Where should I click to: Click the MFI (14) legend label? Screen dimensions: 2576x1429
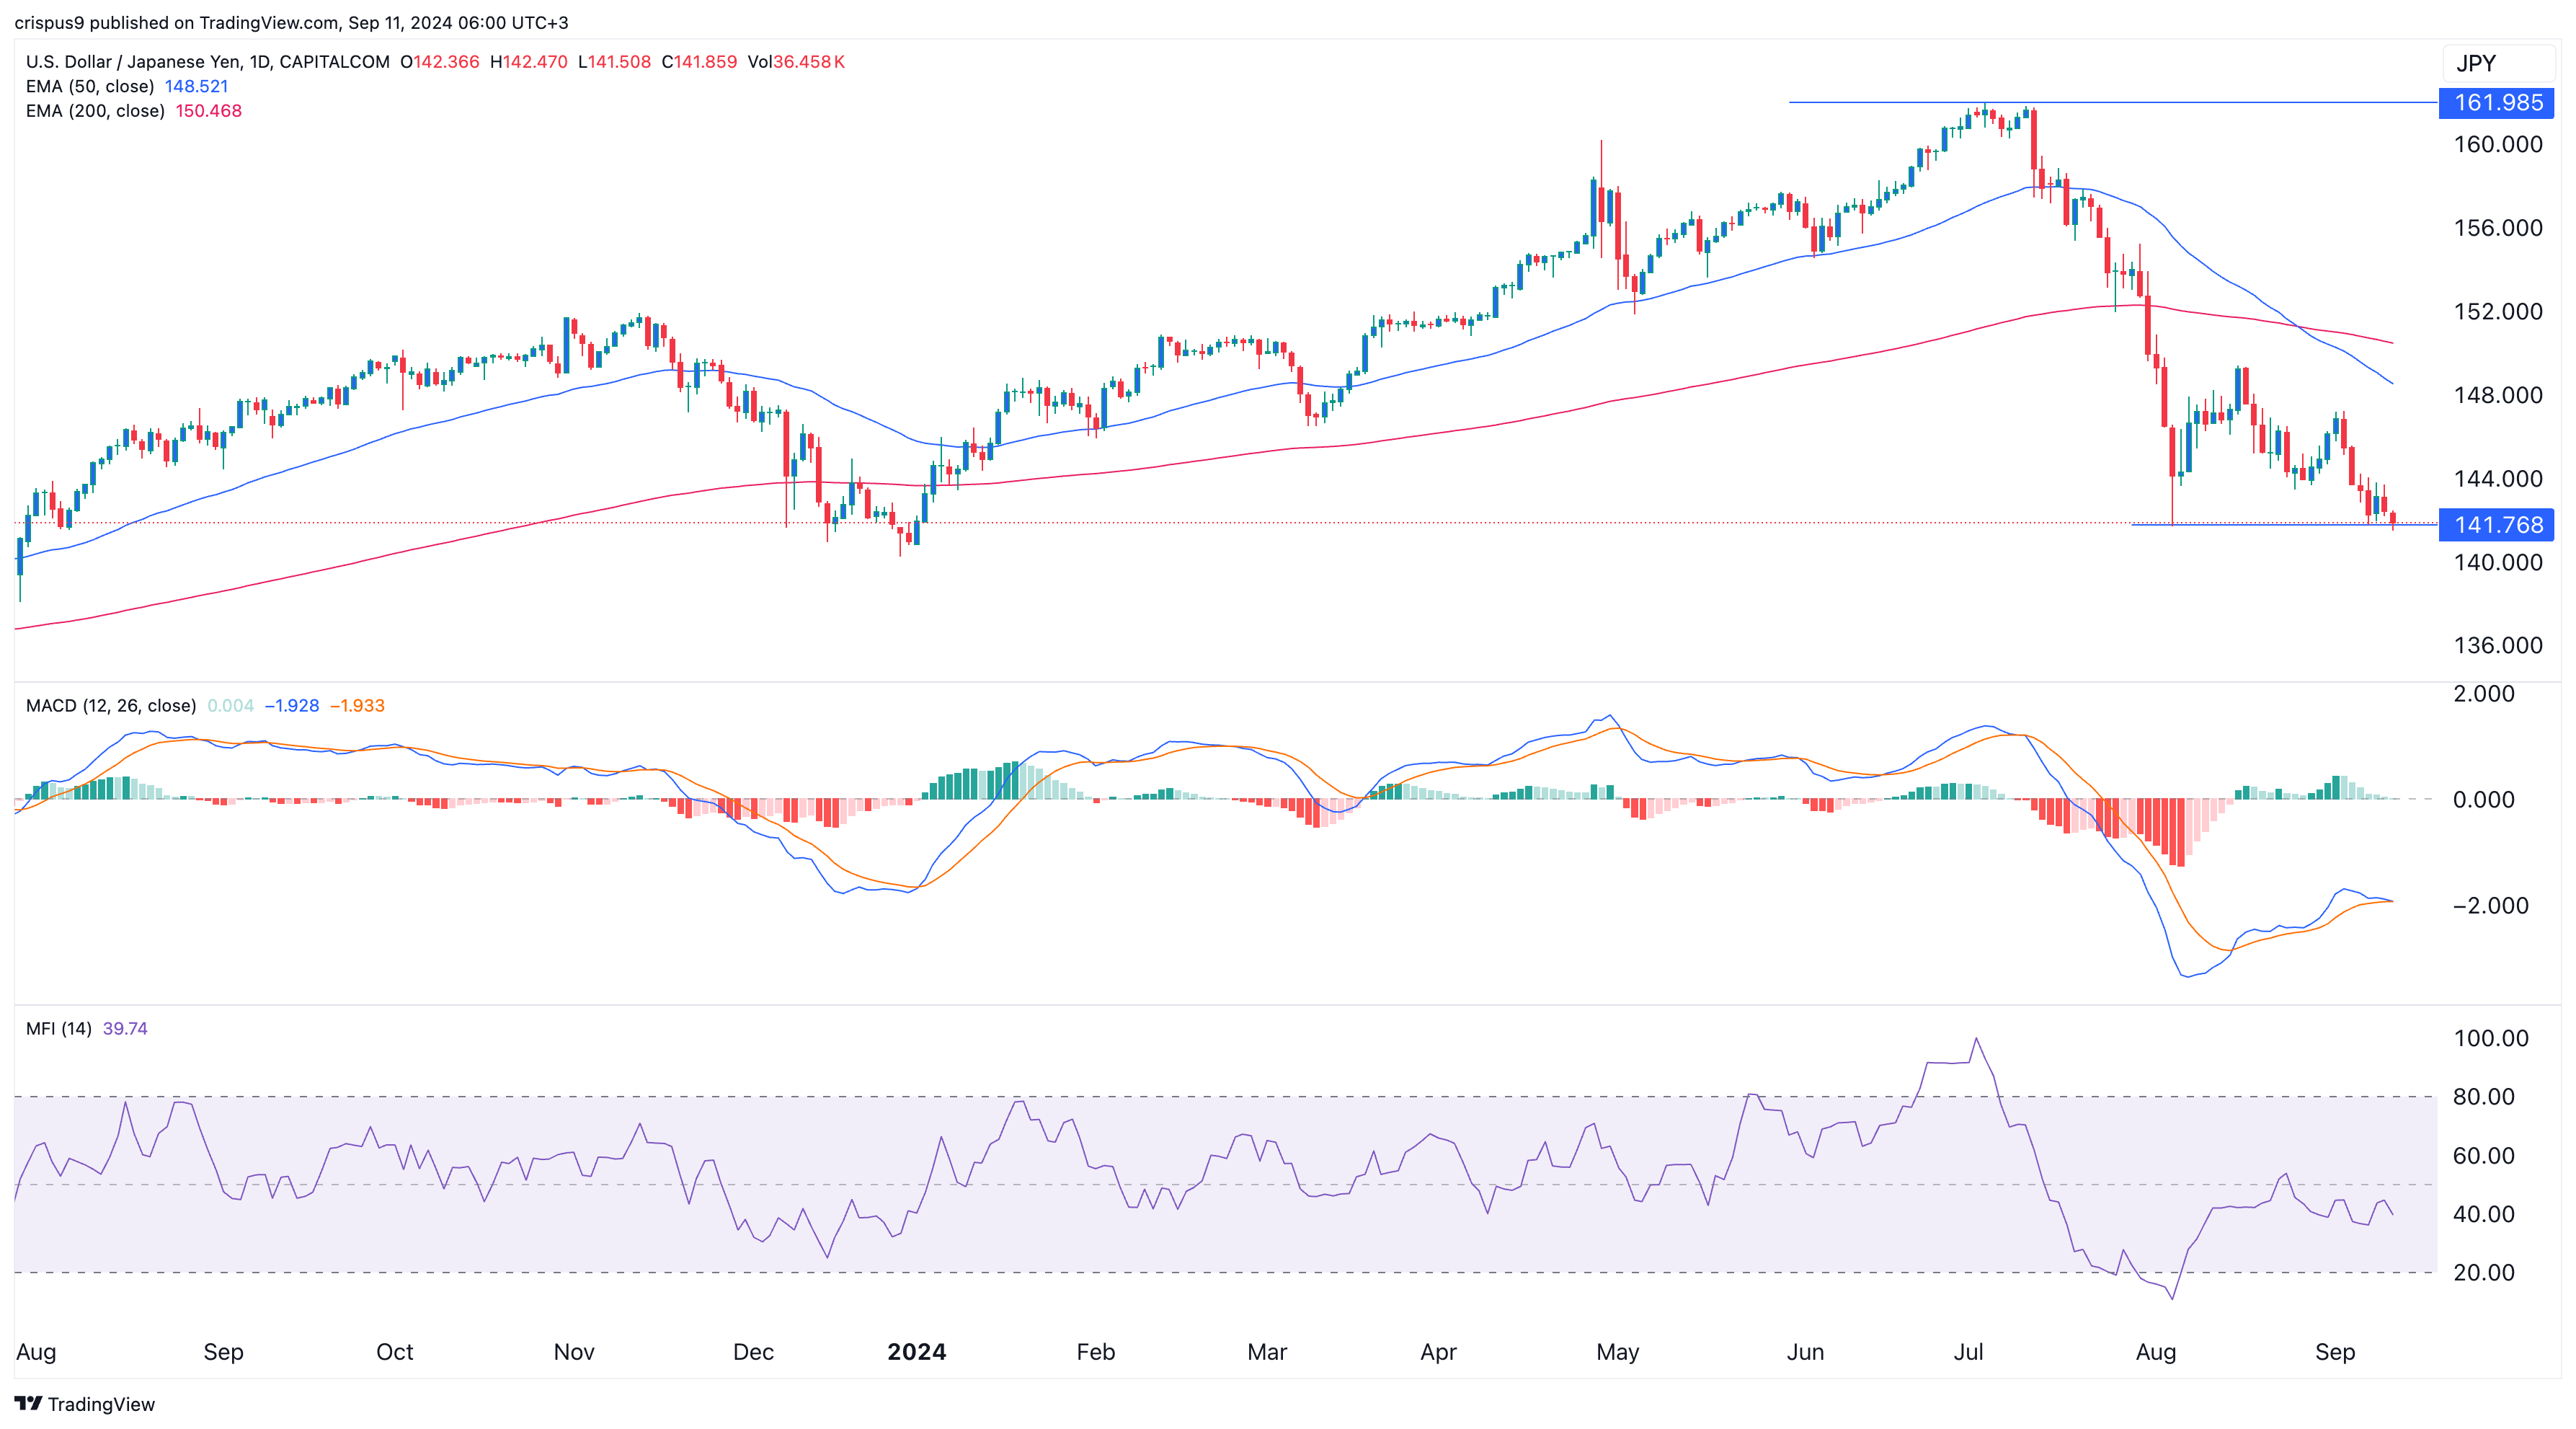59,1029
